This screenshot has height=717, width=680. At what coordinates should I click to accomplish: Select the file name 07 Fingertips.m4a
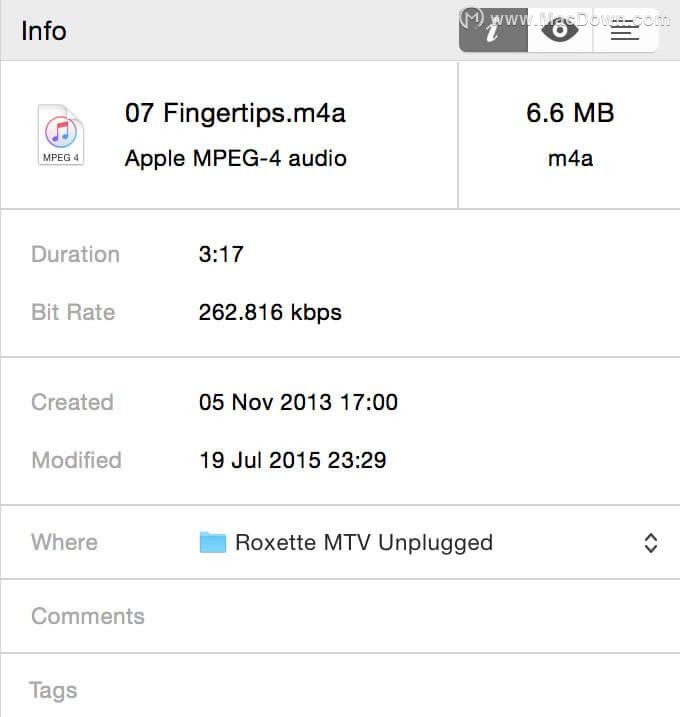(x=235, y=113)
